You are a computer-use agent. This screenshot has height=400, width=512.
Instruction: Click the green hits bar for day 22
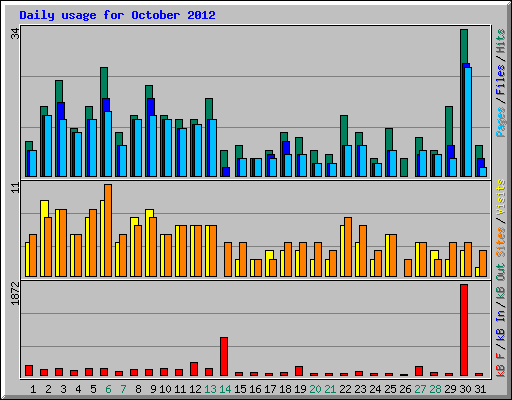(x=344, y=131)
